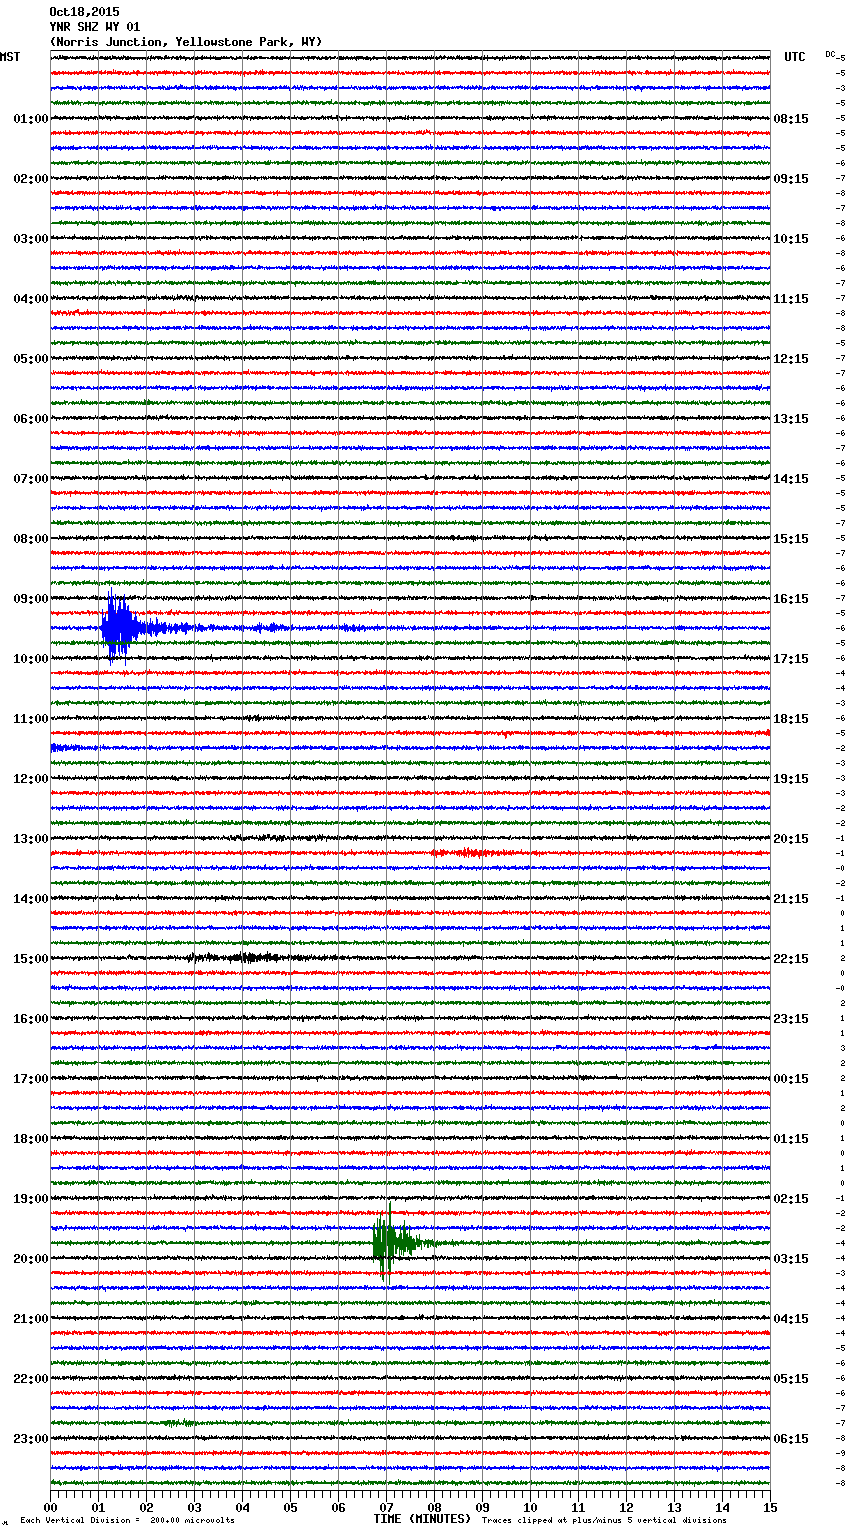Image resolution: width=850 pixels, height=1534 pixels.
Task: Click the 10 minute tick on the time axis
Action: click(530, 1507)
